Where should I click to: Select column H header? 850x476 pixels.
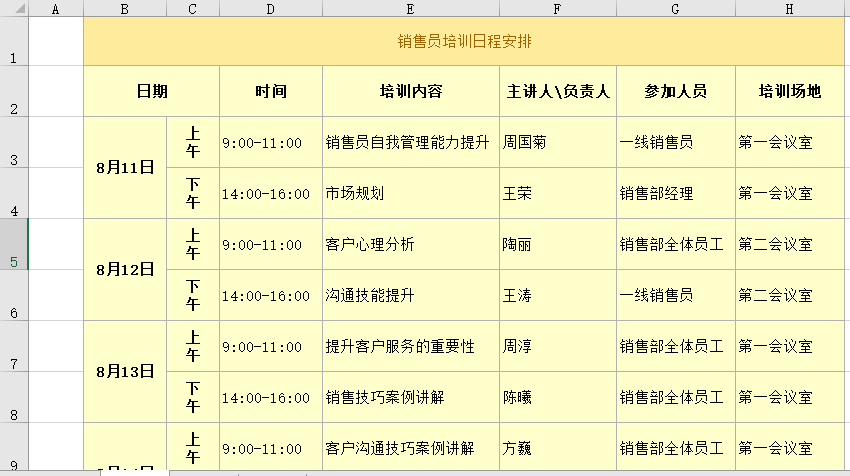[790, 8]
